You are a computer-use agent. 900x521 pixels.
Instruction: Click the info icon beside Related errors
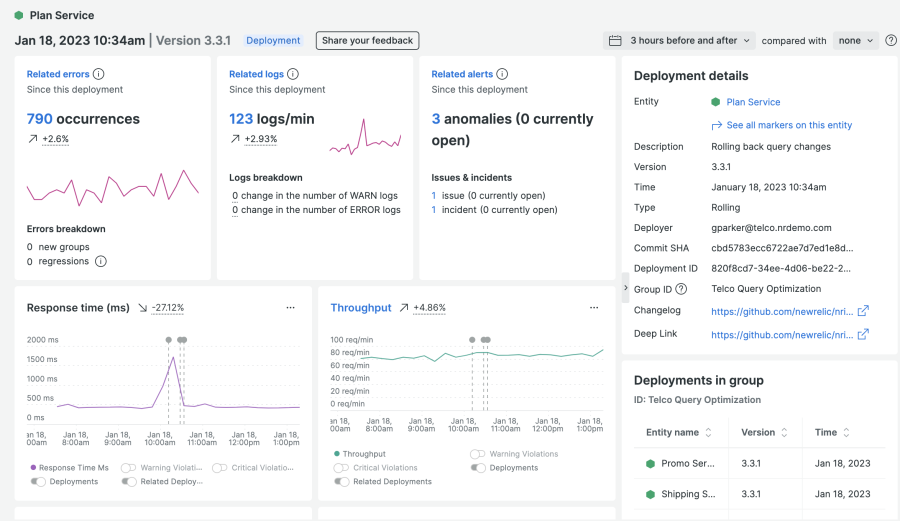99,74
